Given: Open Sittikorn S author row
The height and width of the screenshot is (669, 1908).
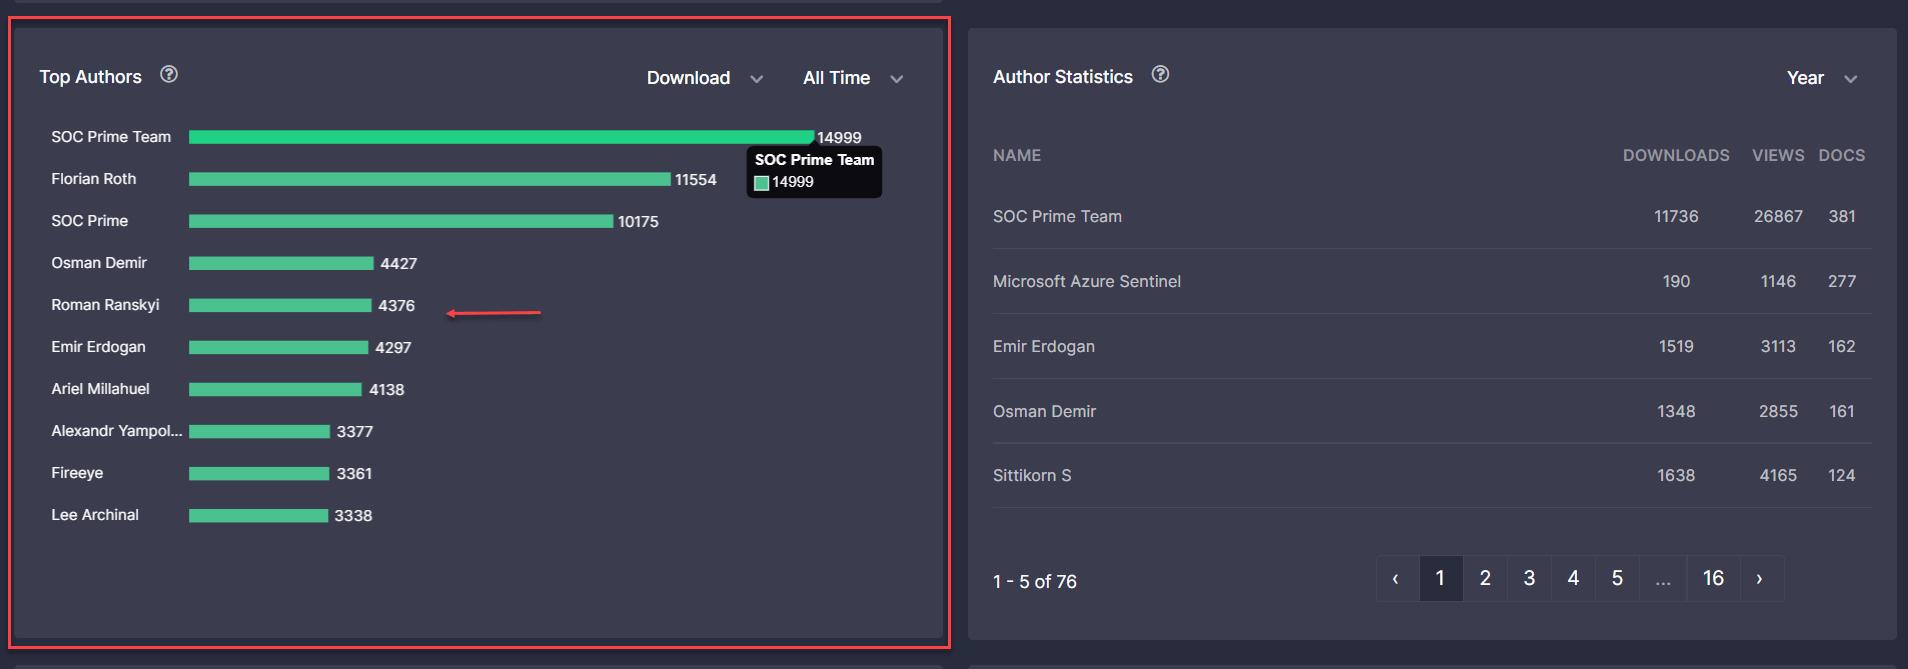Looking at the screenshot, I should pyautogui.click(x=1032, y=476).
